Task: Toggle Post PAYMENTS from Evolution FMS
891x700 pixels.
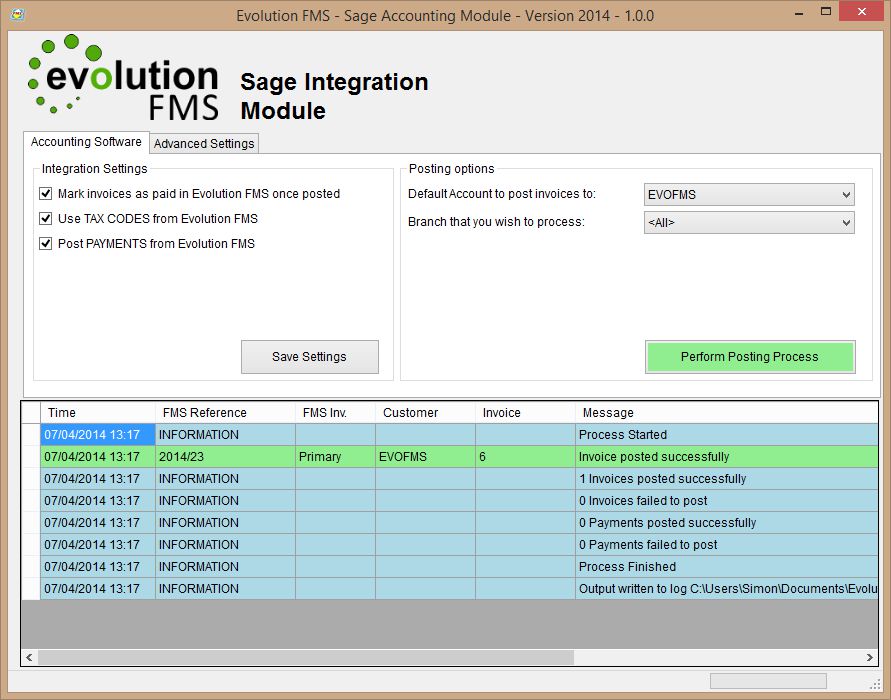Action: [45, 244]
